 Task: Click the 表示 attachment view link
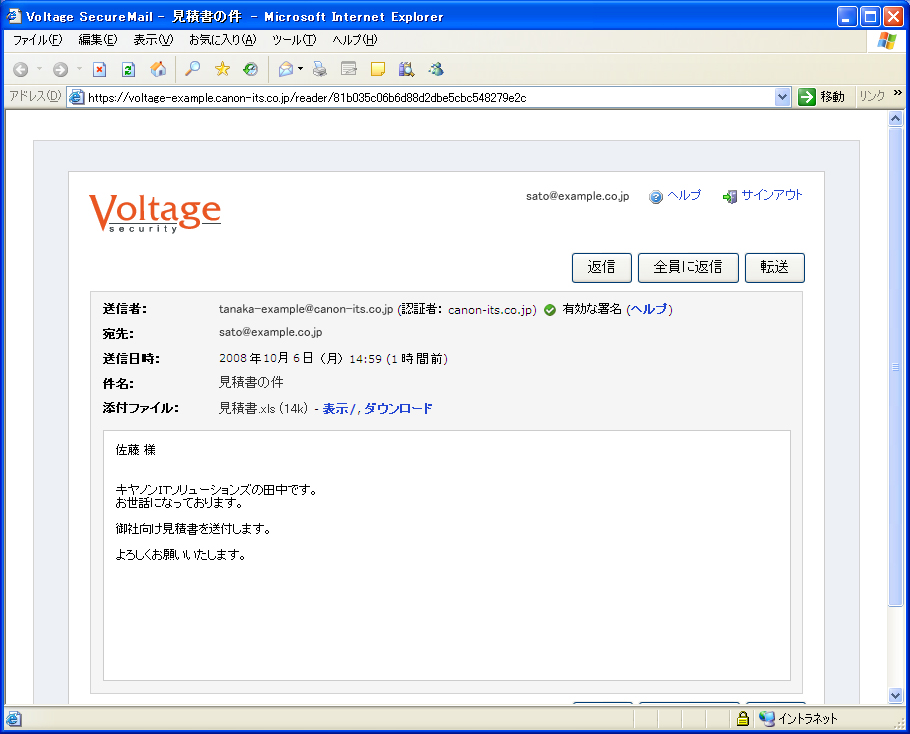(335, 409)
